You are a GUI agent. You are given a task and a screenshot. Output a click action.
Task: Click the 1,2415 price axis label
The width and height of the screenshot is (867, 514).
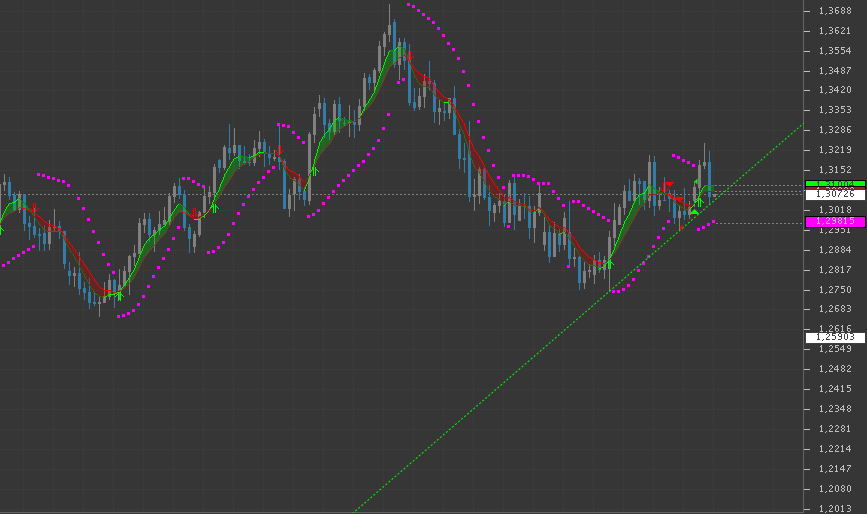click(x=835, y=389)
